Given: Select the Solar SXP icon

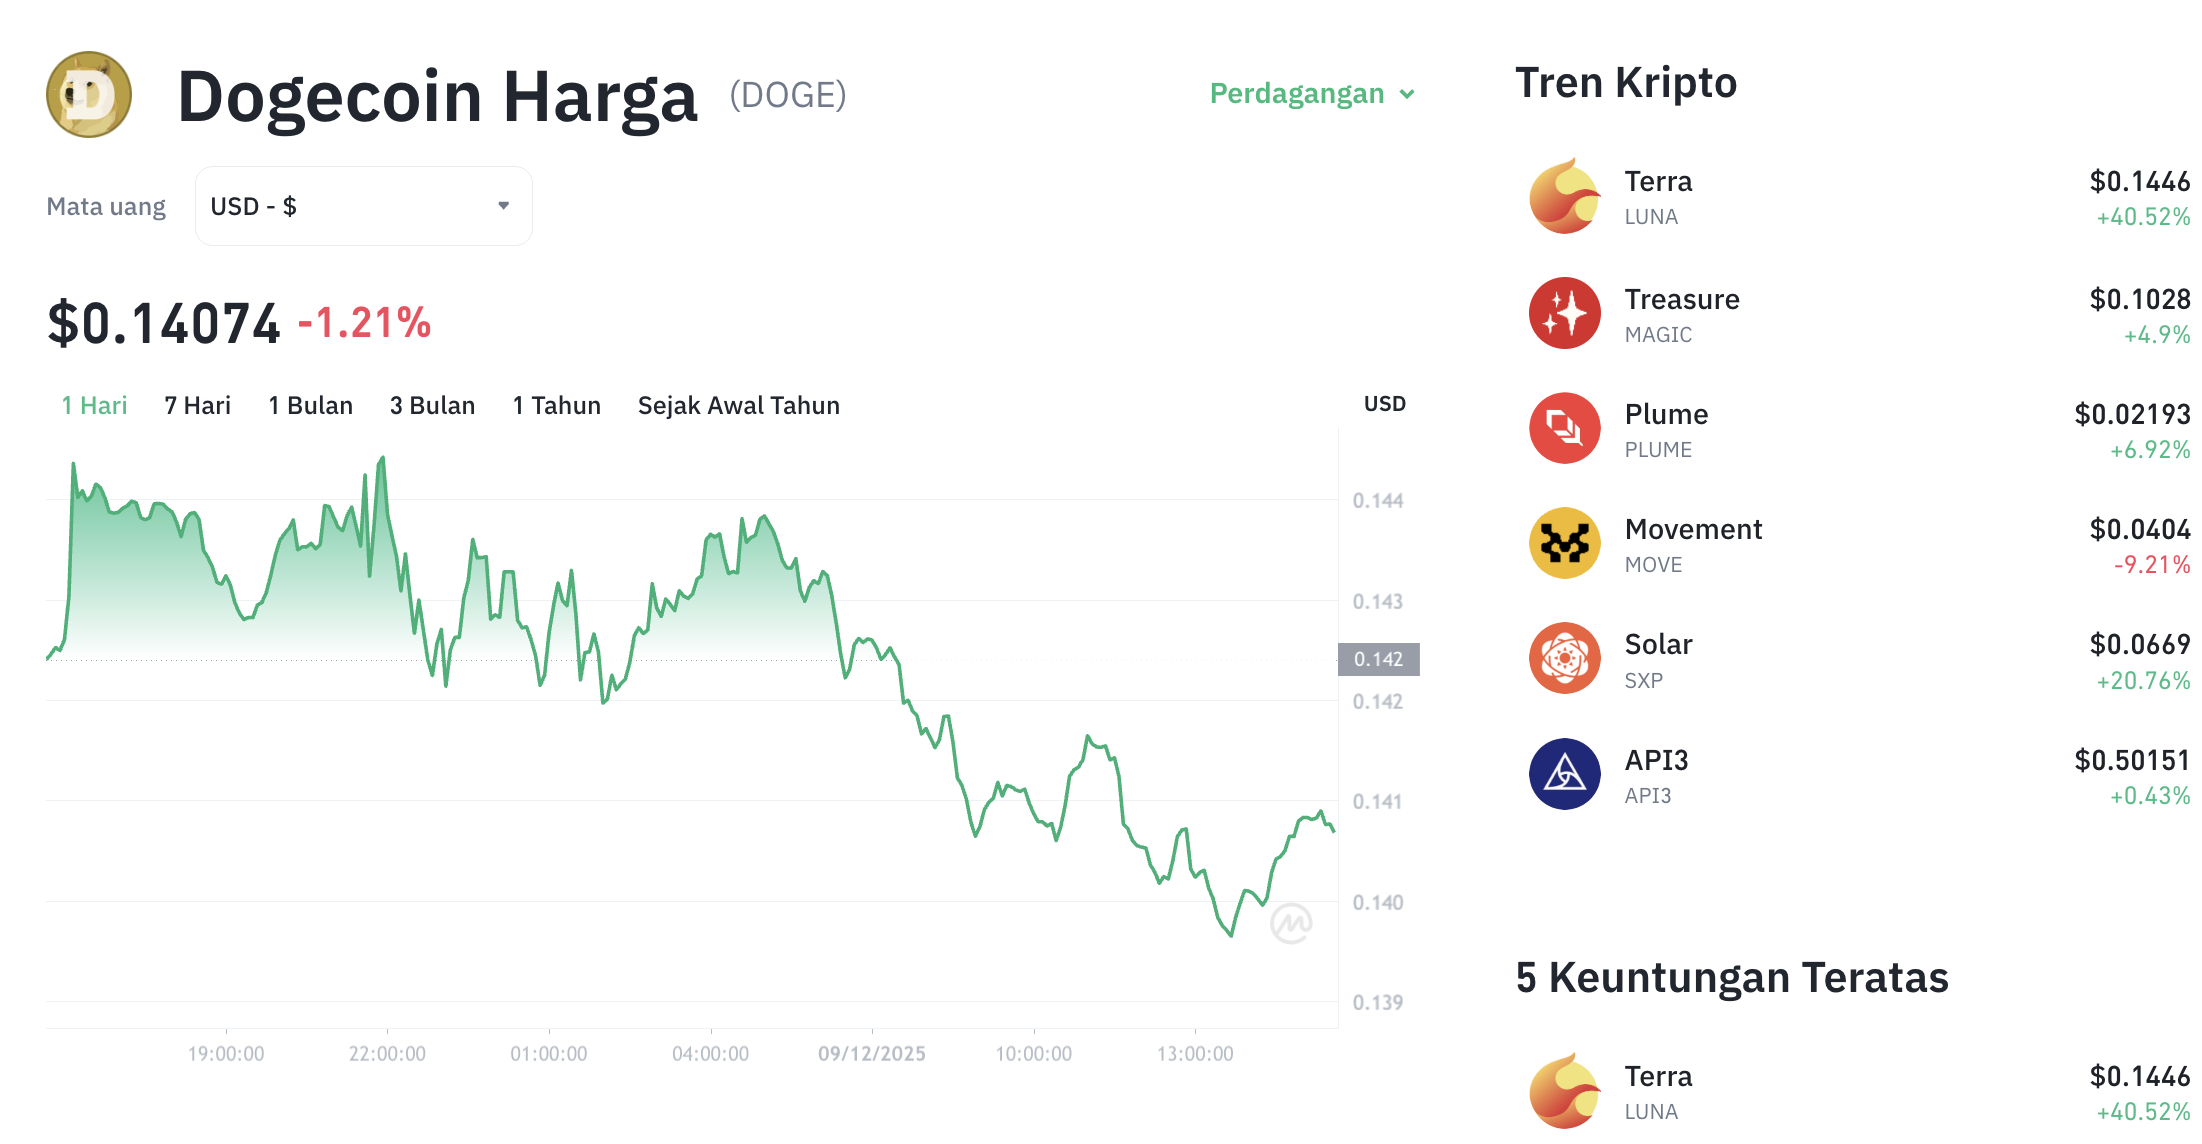Looking at the screenshot, I should pyautogui.click(x=1564, y=659).
